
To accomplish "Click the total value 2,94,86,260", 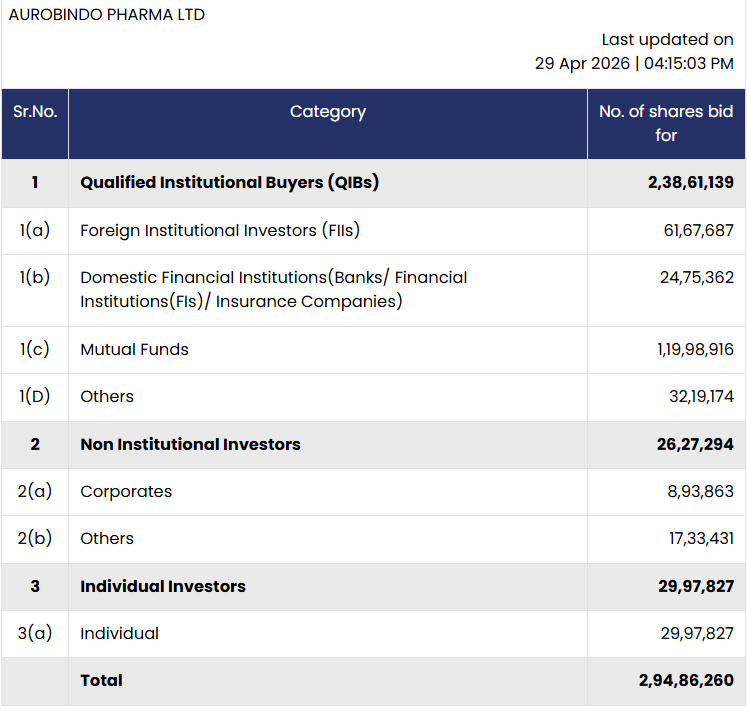I will [686, 680].
